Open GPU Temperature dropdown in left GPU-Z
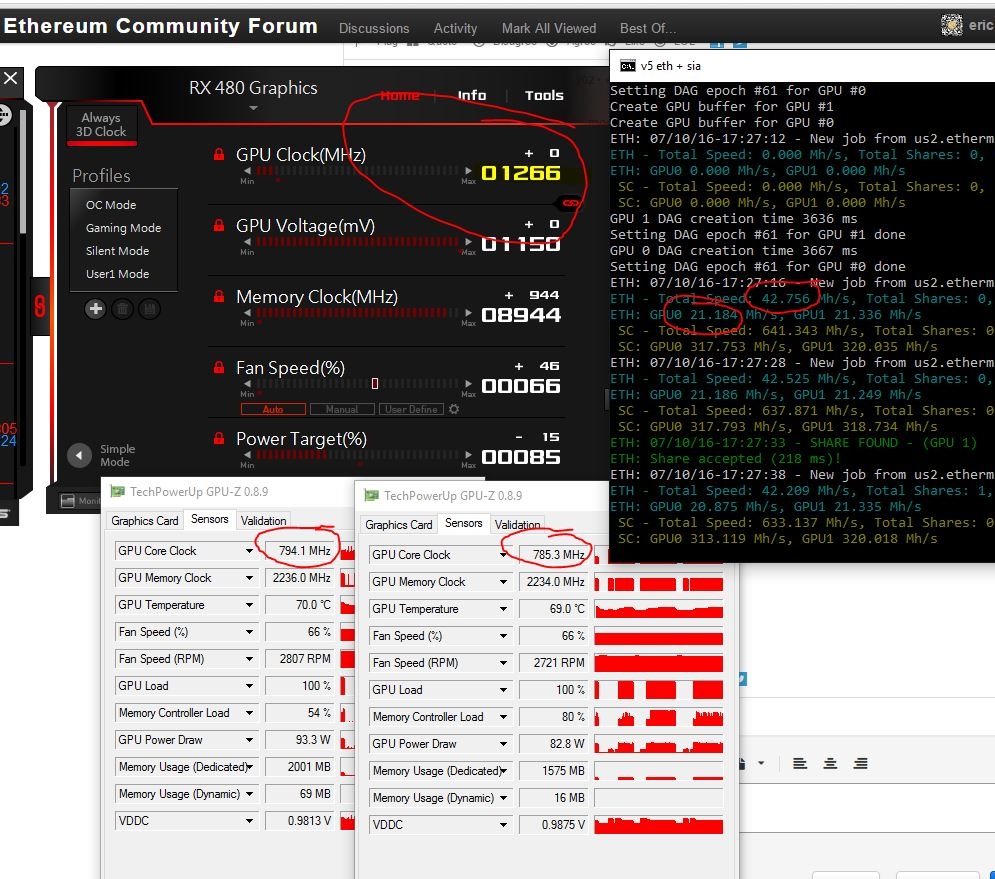 click(x=249, y=605)
